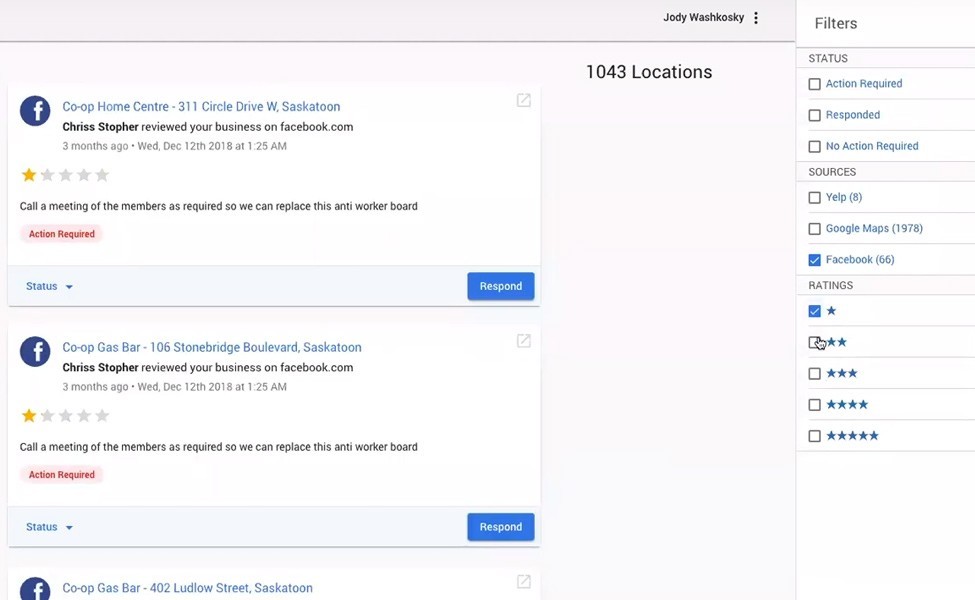The image size is (975, 600).
Task: Check the five-star rating filter
Action: [815, 436]
